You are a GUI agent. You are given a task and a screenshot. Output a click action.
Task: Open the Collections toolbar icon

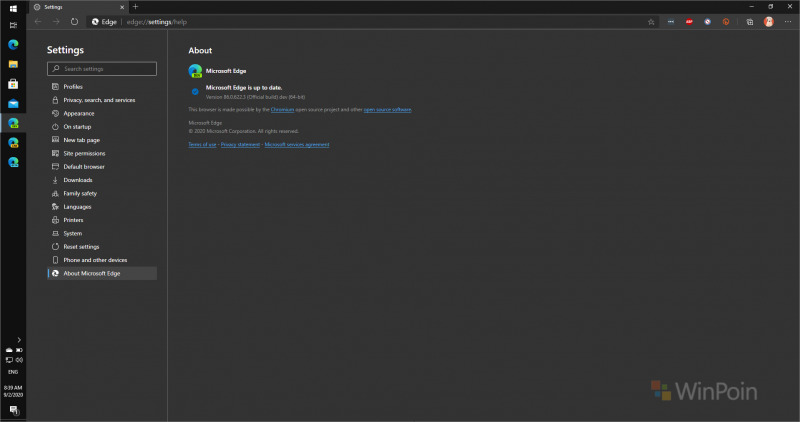click(749, 22)
